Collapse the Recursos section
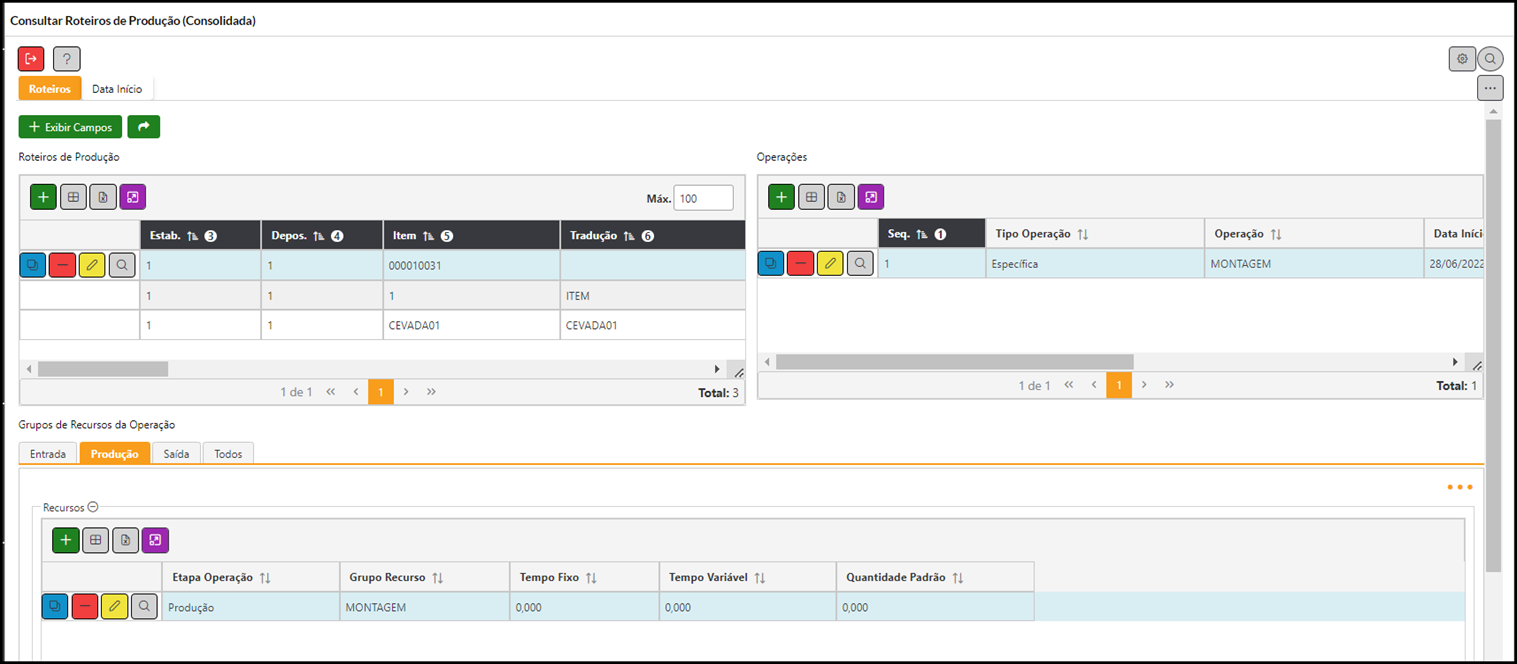Image resolution: width=1517 pixels, height=664 pixels. (93, 507)
